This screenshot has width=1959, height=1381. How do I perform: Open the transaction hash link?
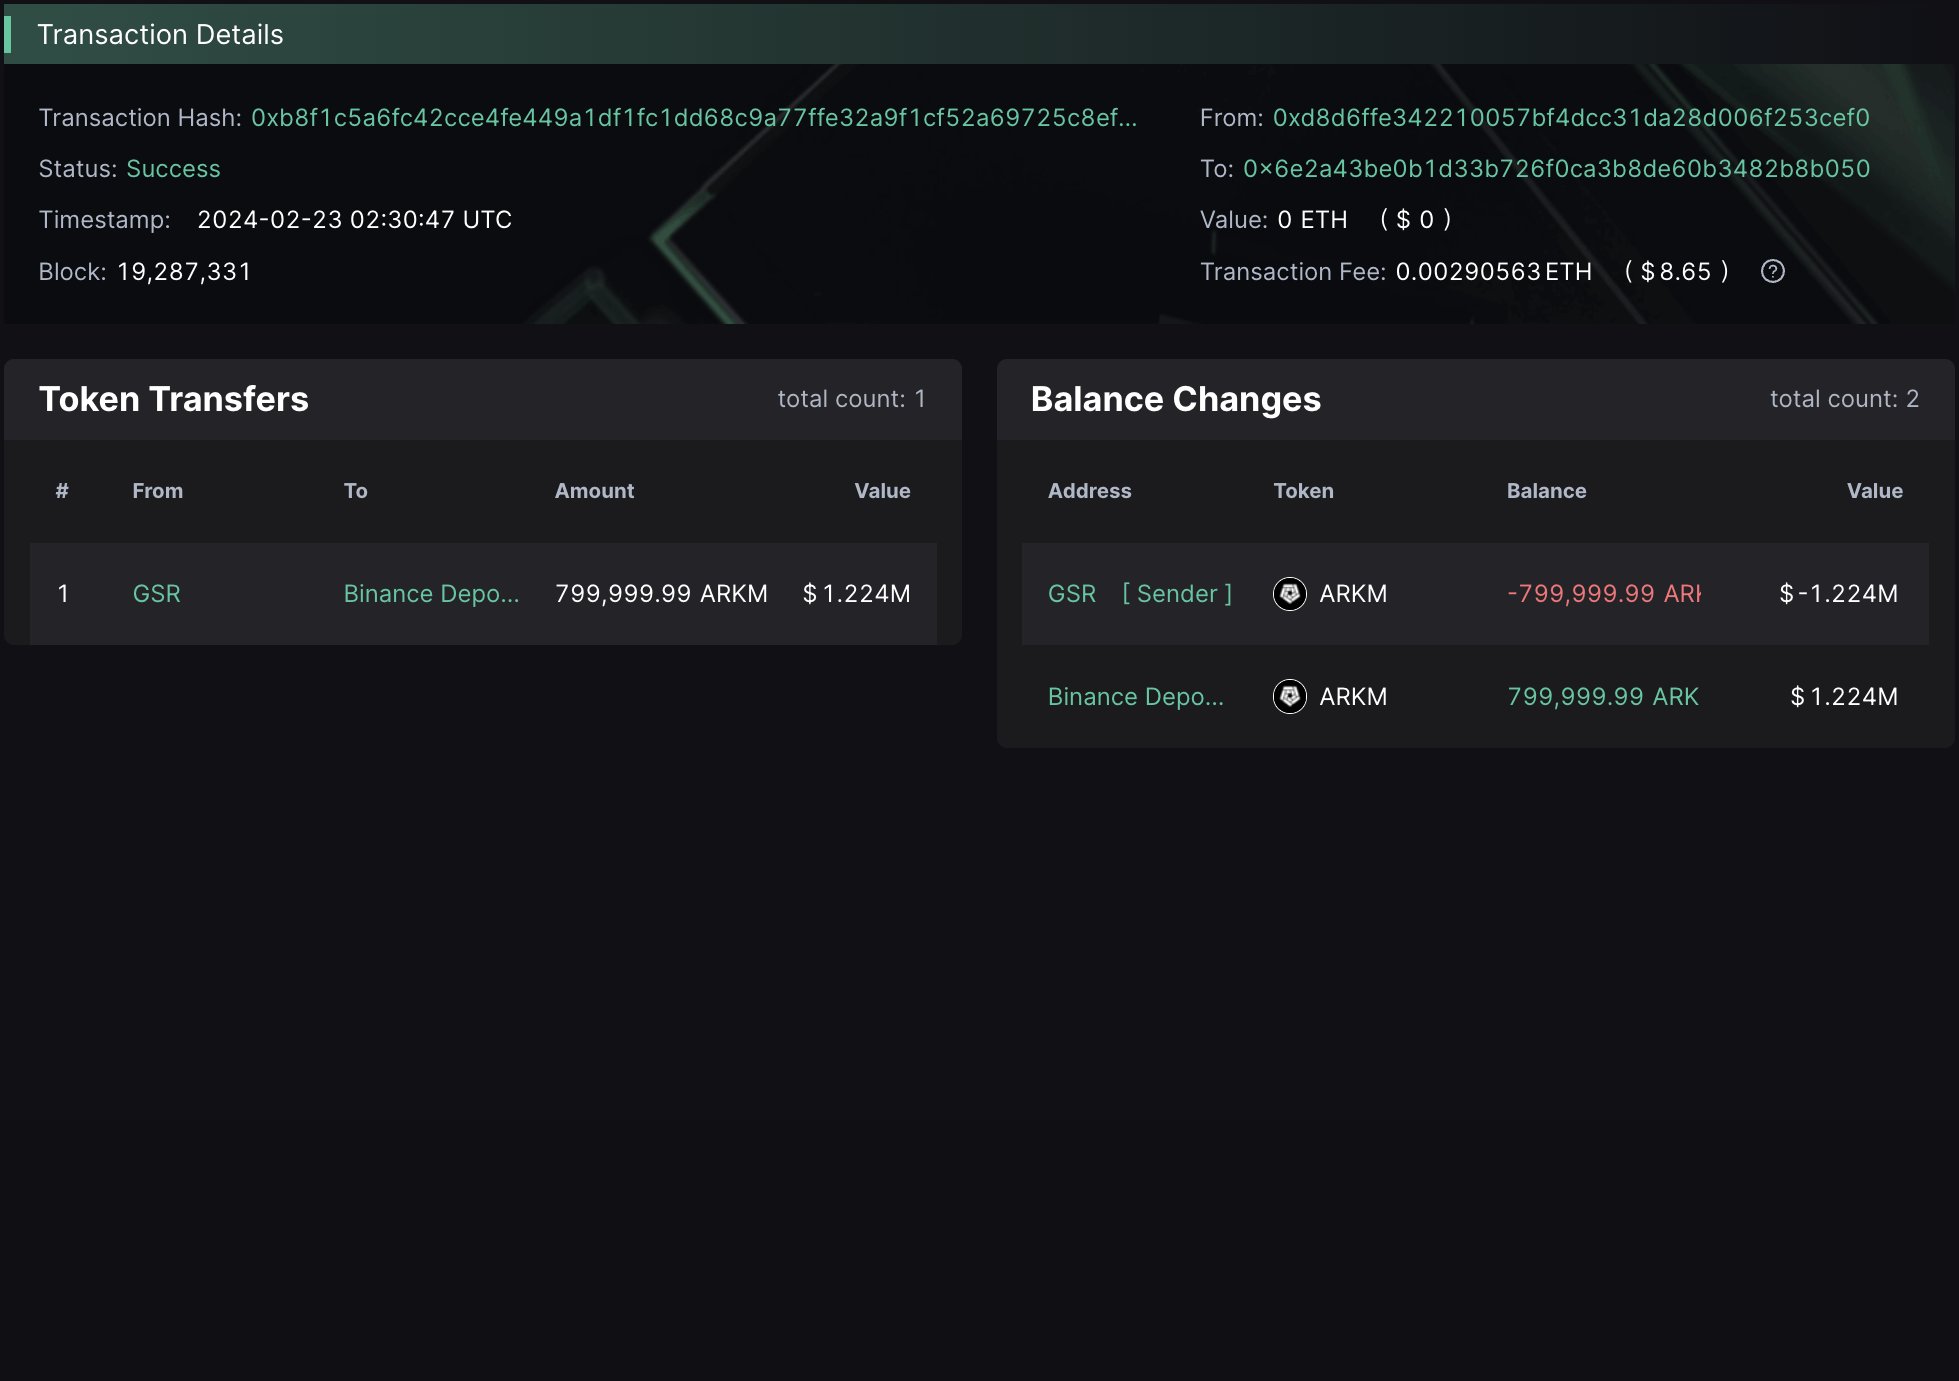693,118
